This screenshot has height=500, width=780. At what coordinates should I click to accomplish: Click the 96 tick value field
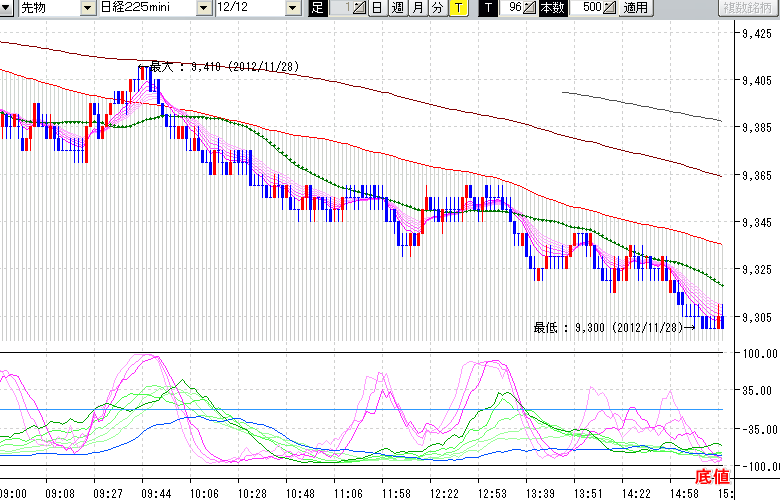pos(512,8)
